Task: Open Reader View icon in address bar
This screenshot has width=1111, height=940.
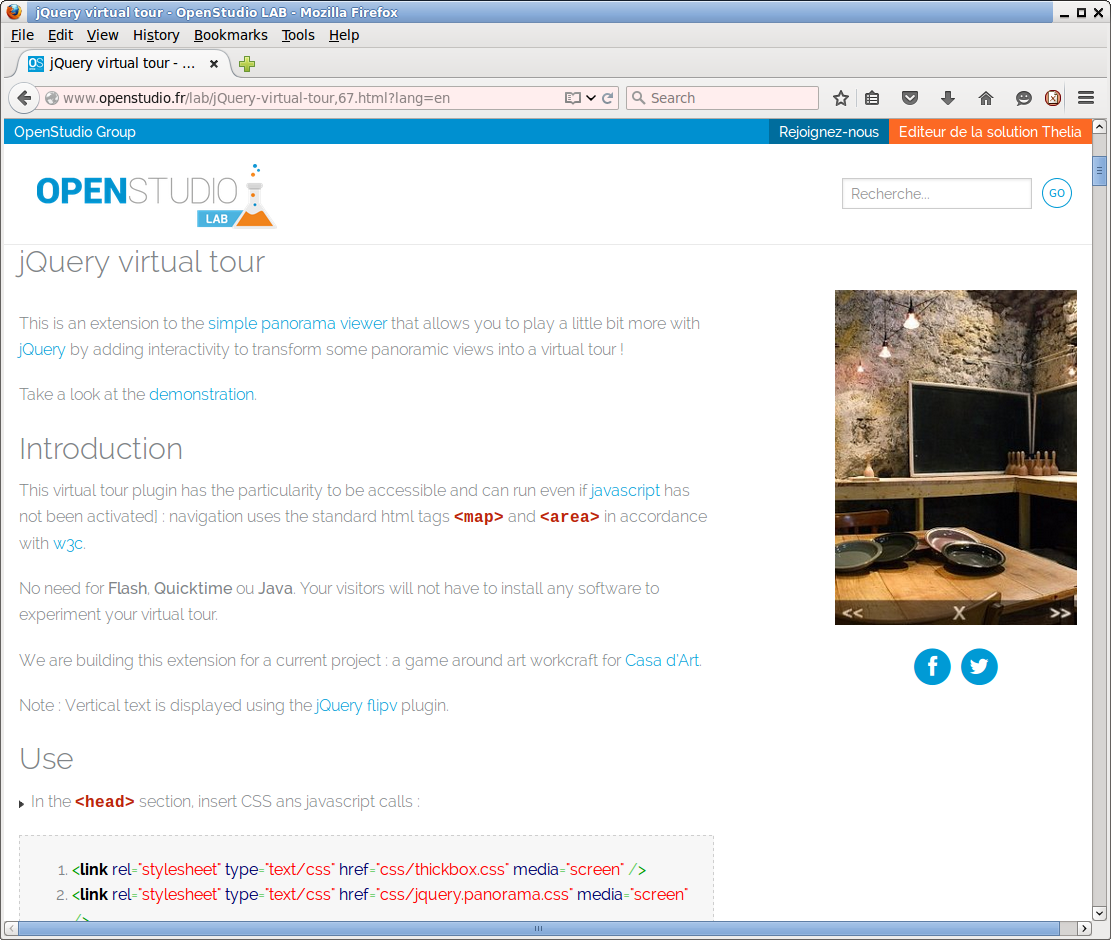Action: (573, 98)
